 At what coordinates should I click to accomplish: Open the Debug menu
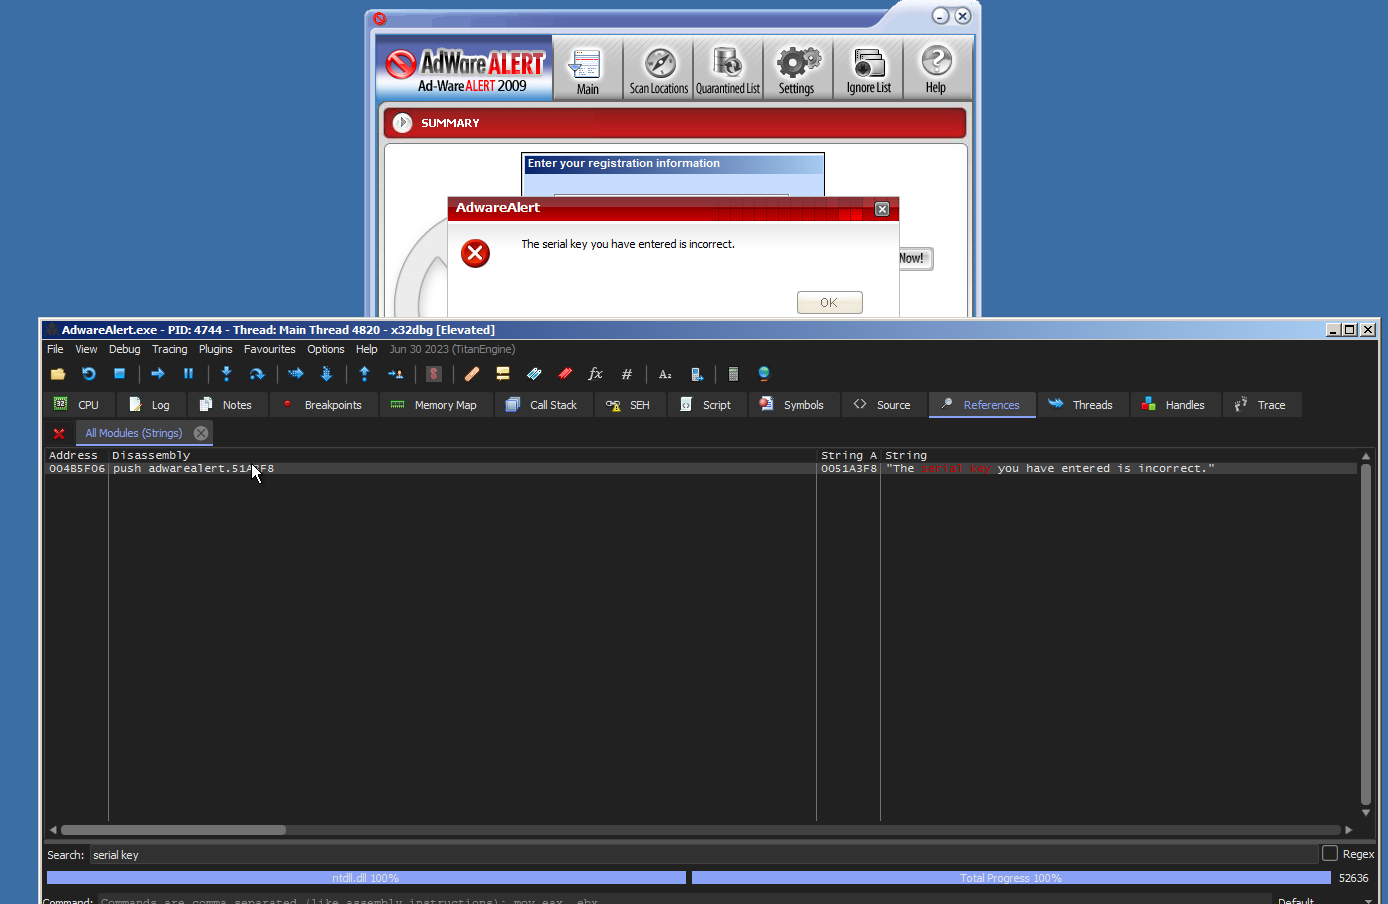pyautogui.click(x=124, y=349)
